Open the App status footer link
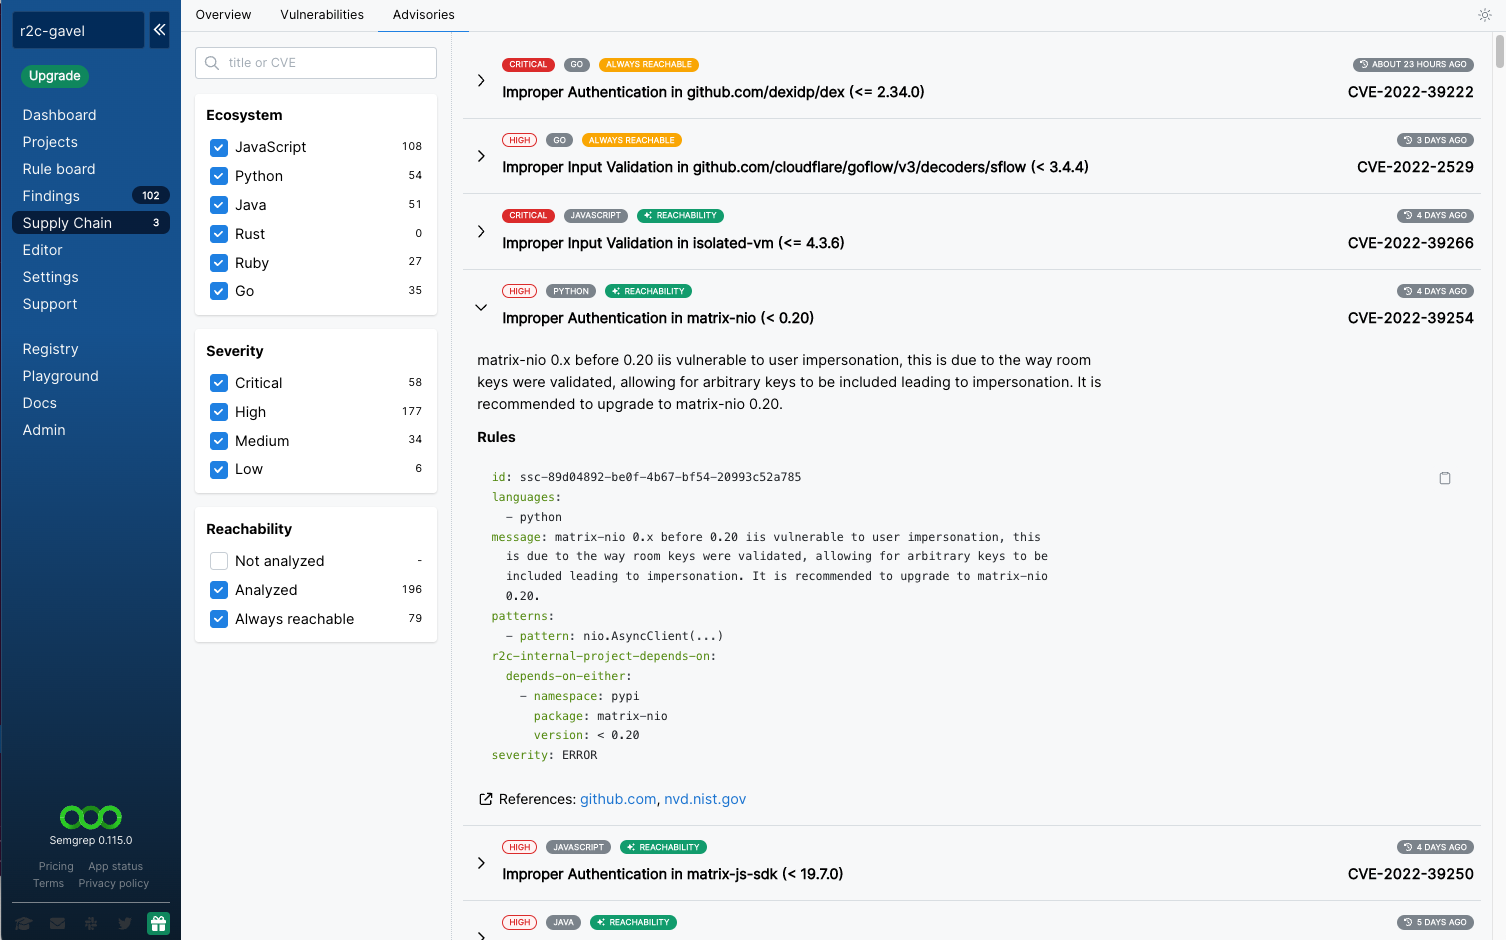Viewport: 1506px width, 940px height. 115,867
